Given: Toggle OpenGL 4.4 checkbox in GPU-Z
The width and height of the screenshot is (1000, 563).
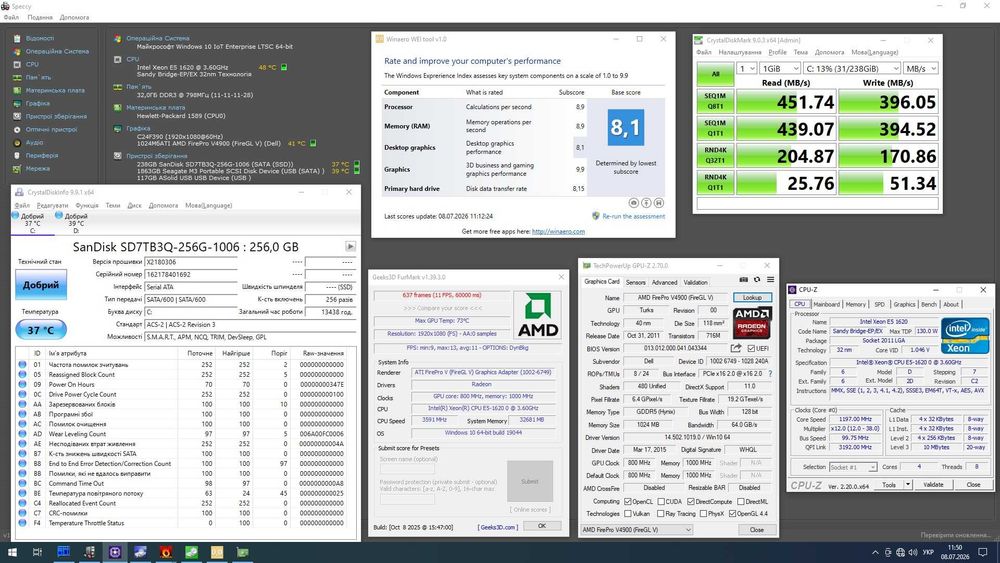Looking at the screenshot, I should coord(733,513).
